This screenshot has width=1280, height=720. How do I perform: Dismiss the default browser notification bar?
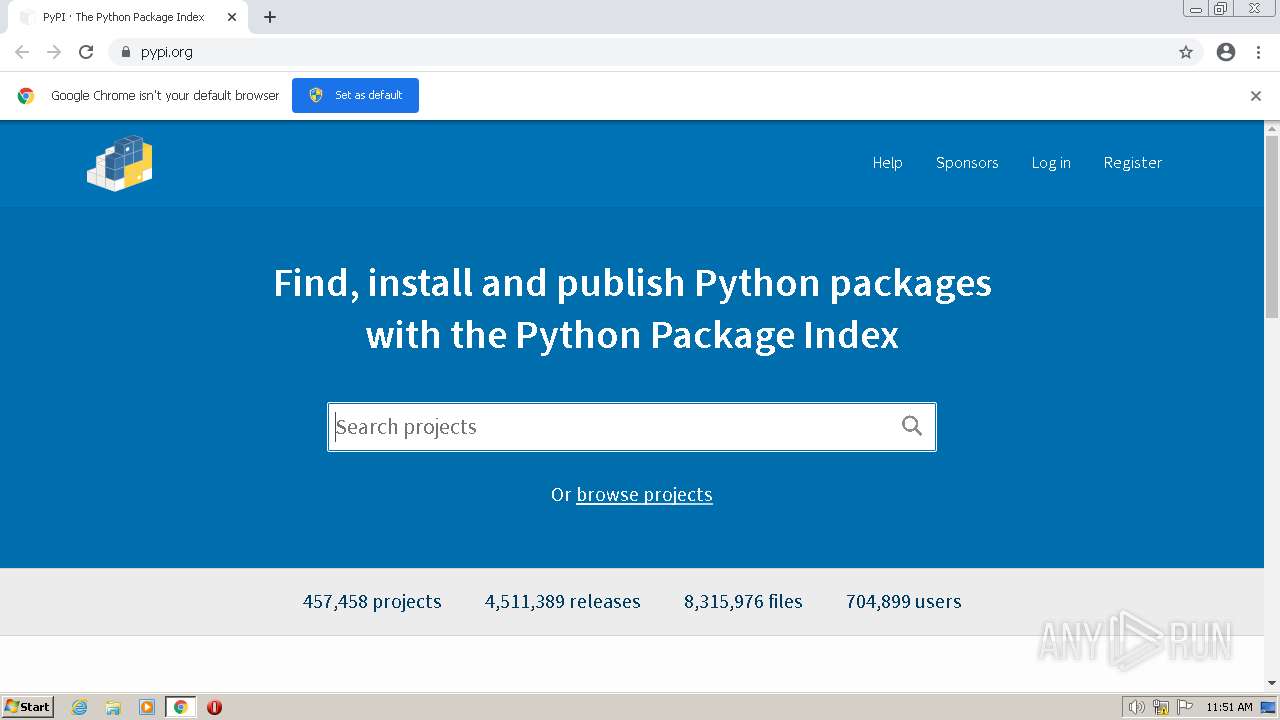(x=1256, y=96)
